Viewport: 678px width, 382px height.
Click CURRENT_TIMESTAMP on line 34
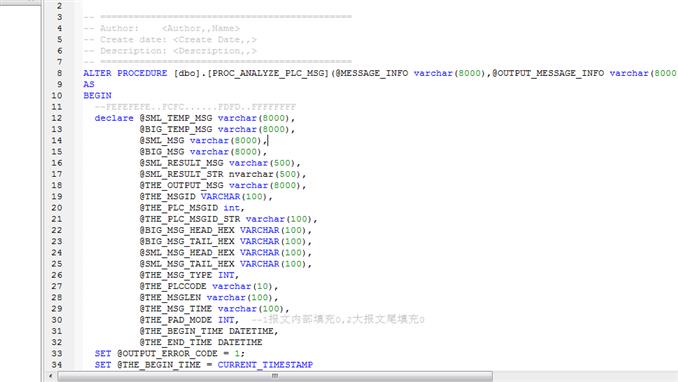tap(265, 365)
